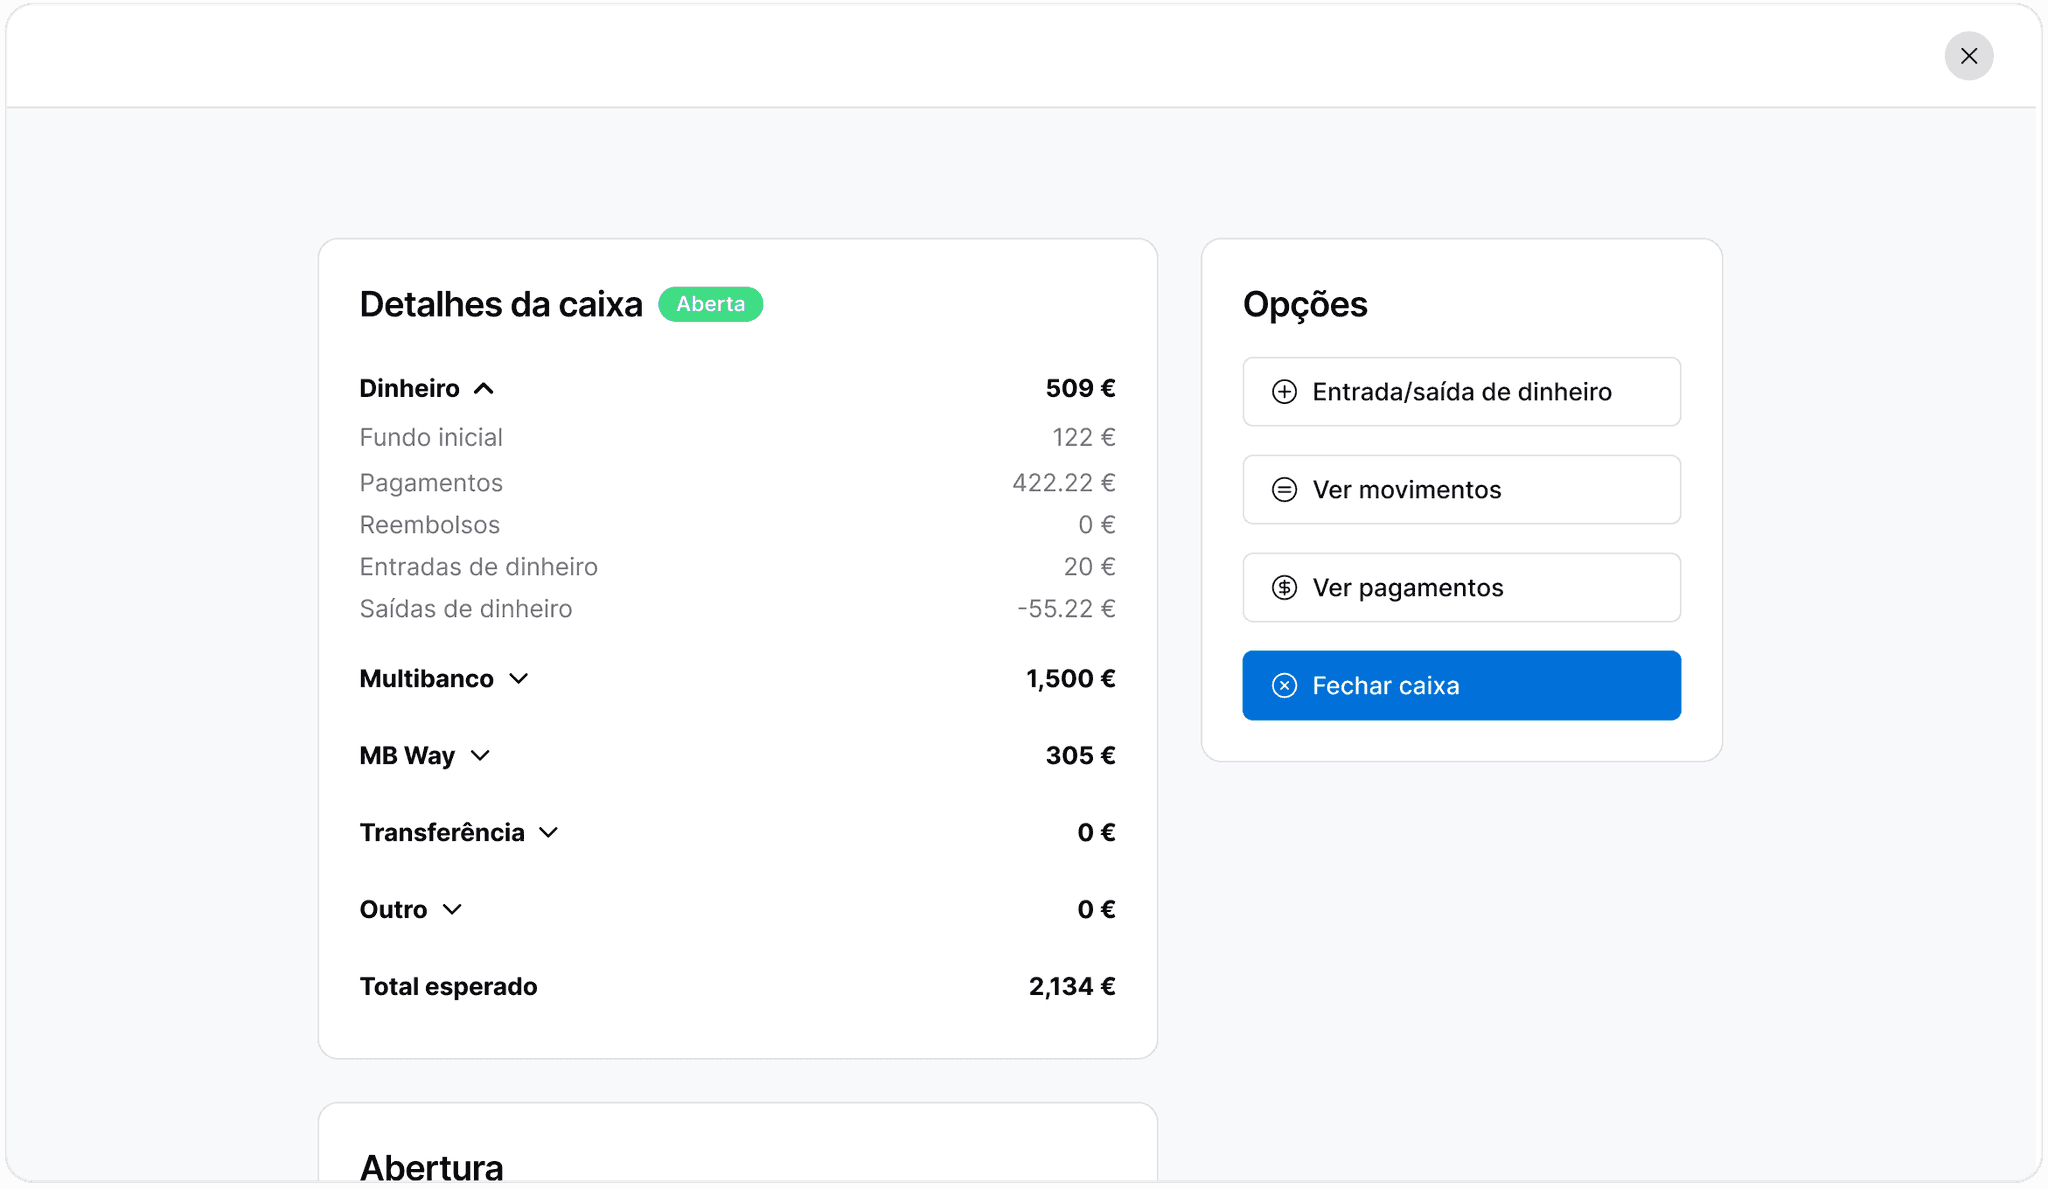Open Entrada/saída de dinheiro option
Image resolution: width=2048 pixels, height=1189 pixels.
click(1461, 392)
